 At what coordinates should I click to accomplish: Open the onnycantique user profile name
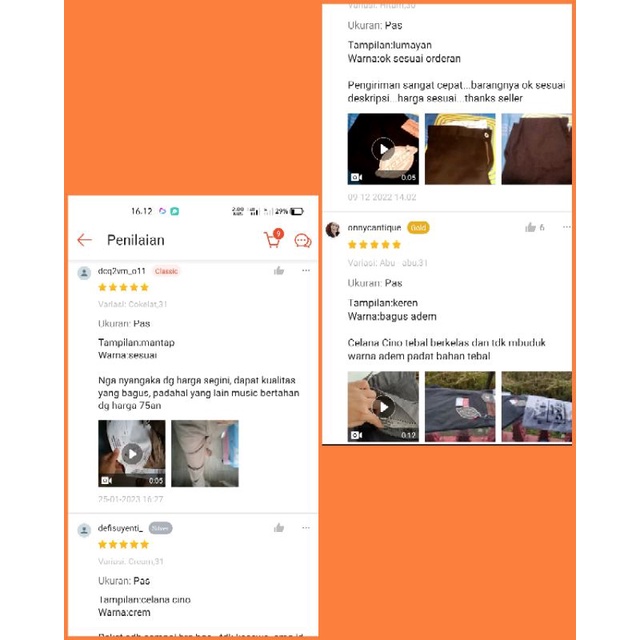point(374,228)
